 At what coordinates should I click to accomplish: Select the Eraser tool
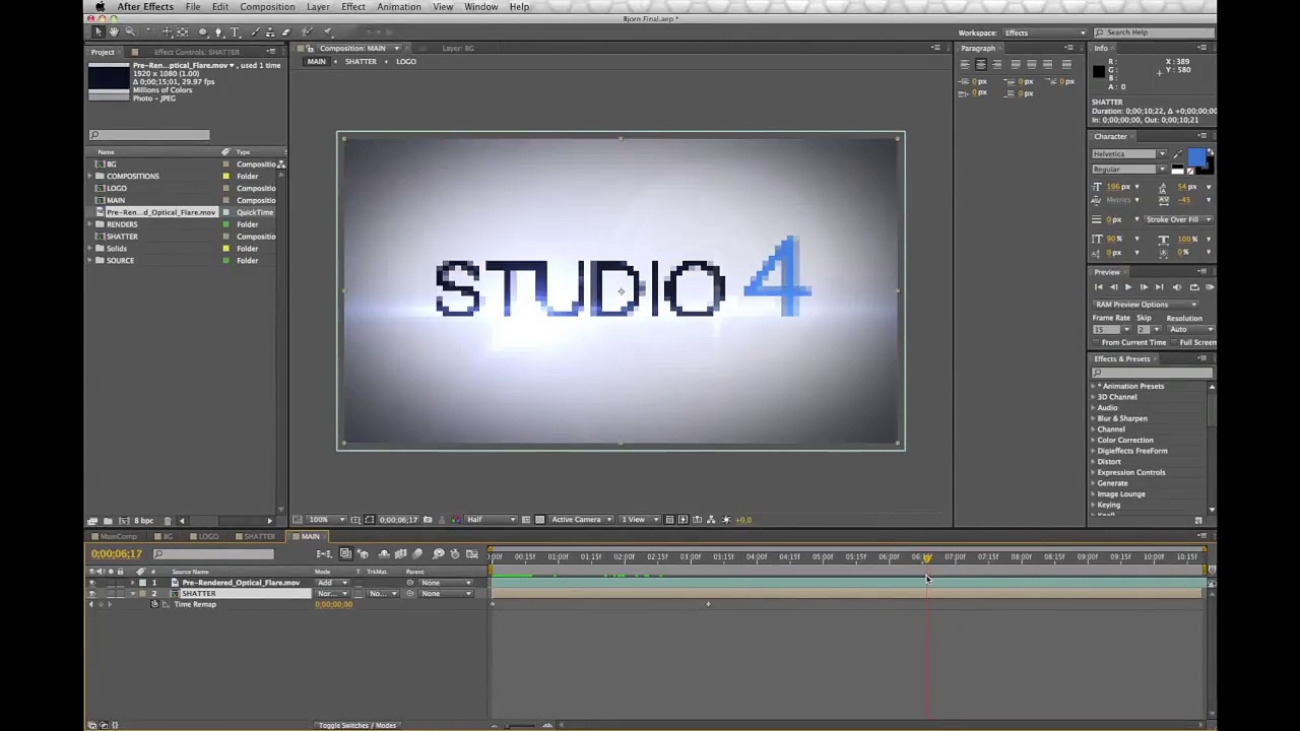286,32
